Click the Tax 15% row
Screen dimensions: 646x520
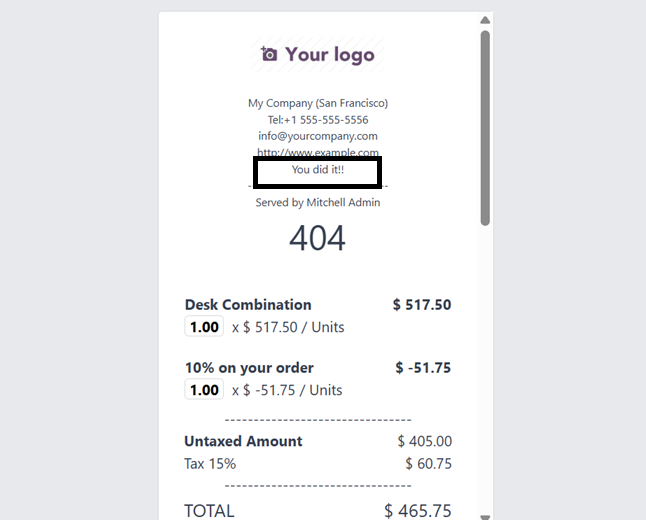coord(318,464)
